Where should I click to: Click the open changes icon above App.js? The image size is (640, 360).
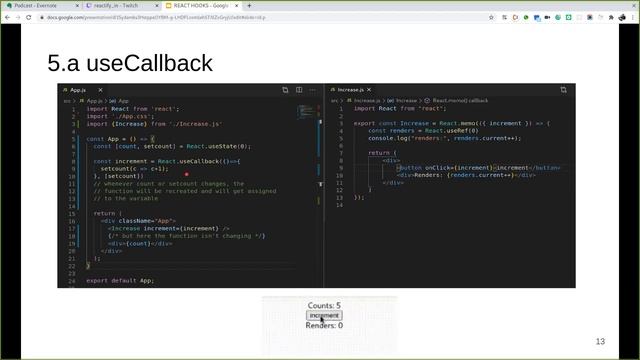coord(285,90)
